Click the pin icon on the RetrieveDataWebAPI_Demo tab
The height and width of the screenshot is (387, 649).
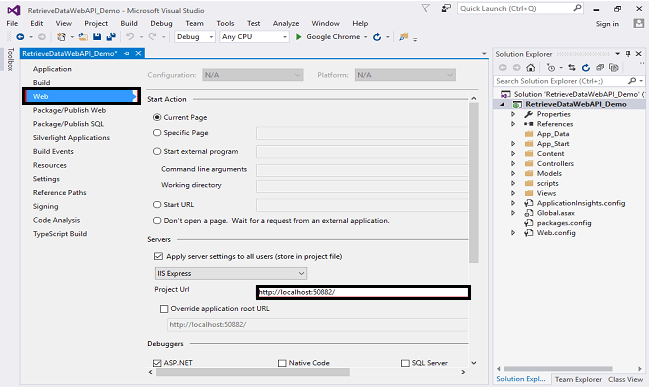click(x=127, y=53)
